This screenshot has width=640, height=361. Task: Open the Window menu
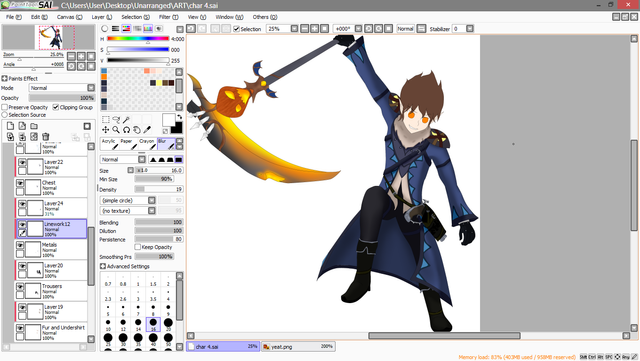point(229,17)
